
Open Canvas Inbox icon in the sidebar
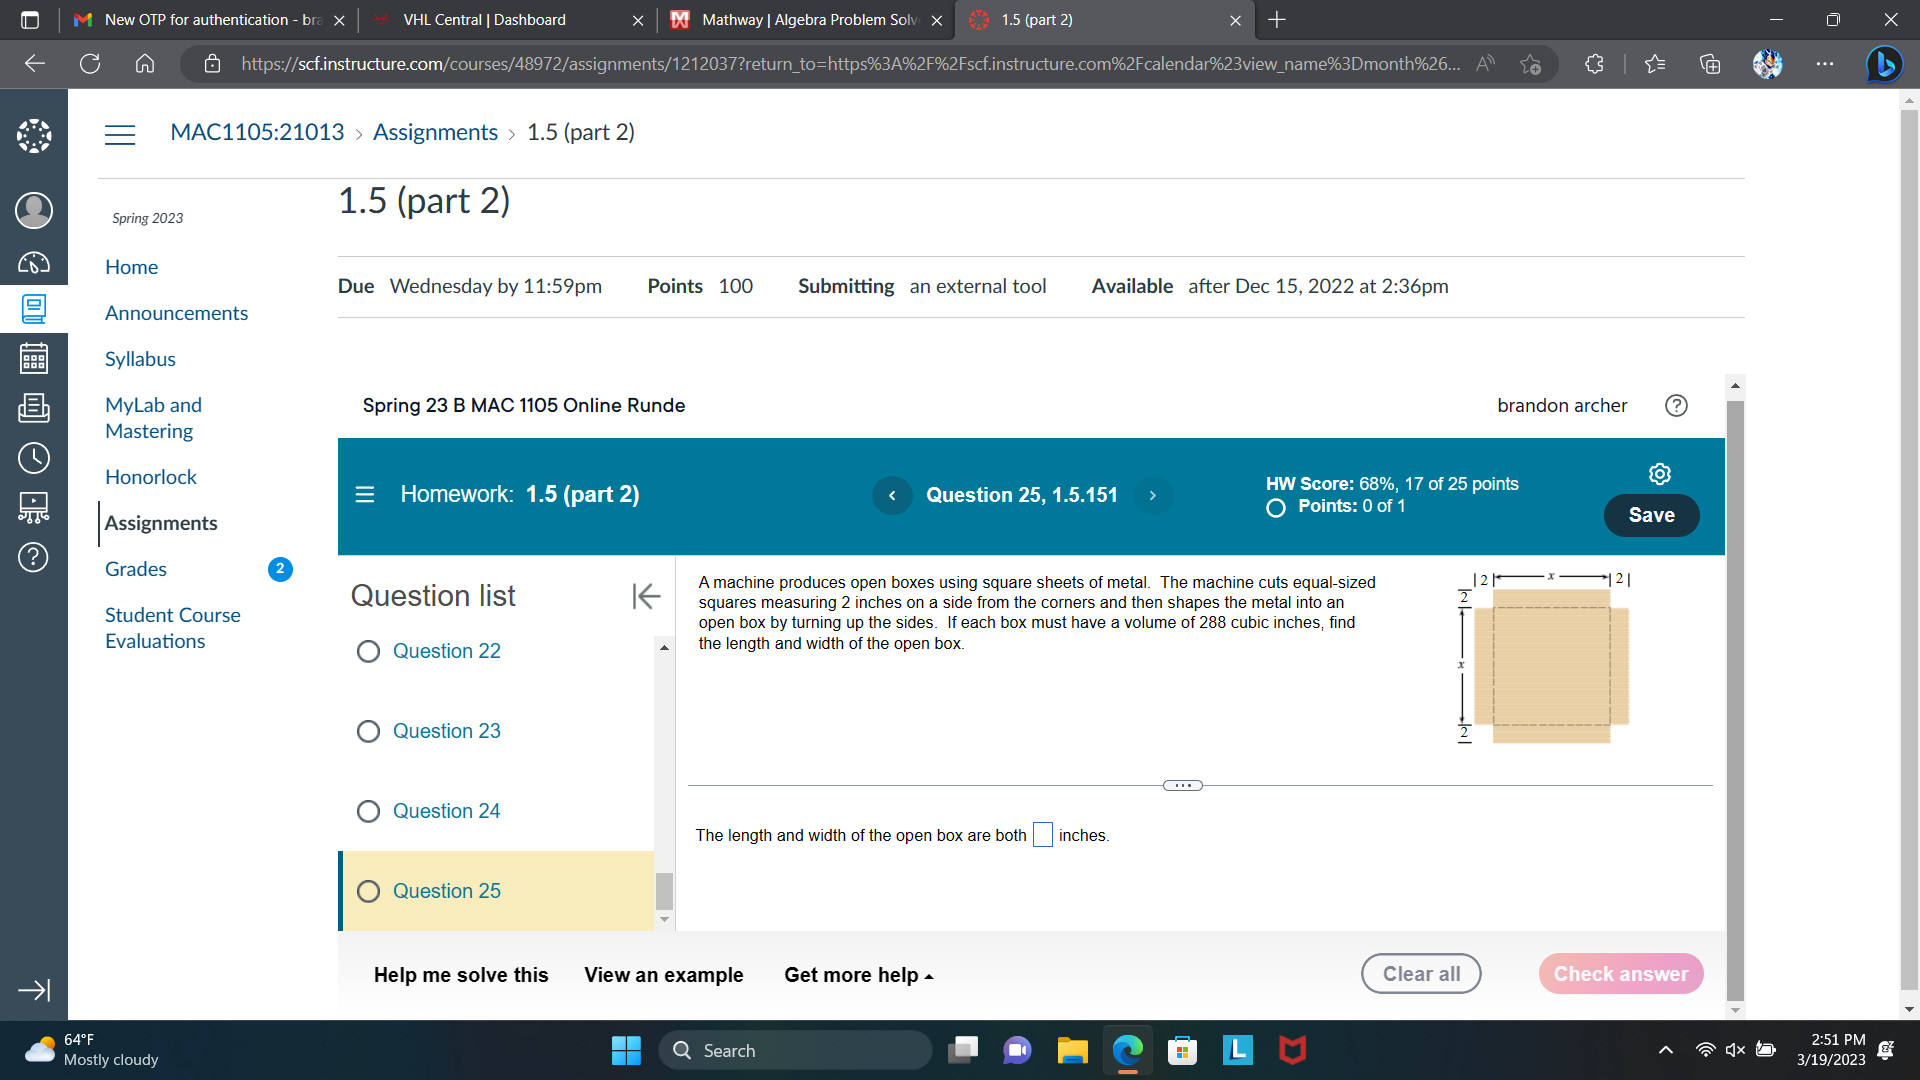[x=33, y=408]
